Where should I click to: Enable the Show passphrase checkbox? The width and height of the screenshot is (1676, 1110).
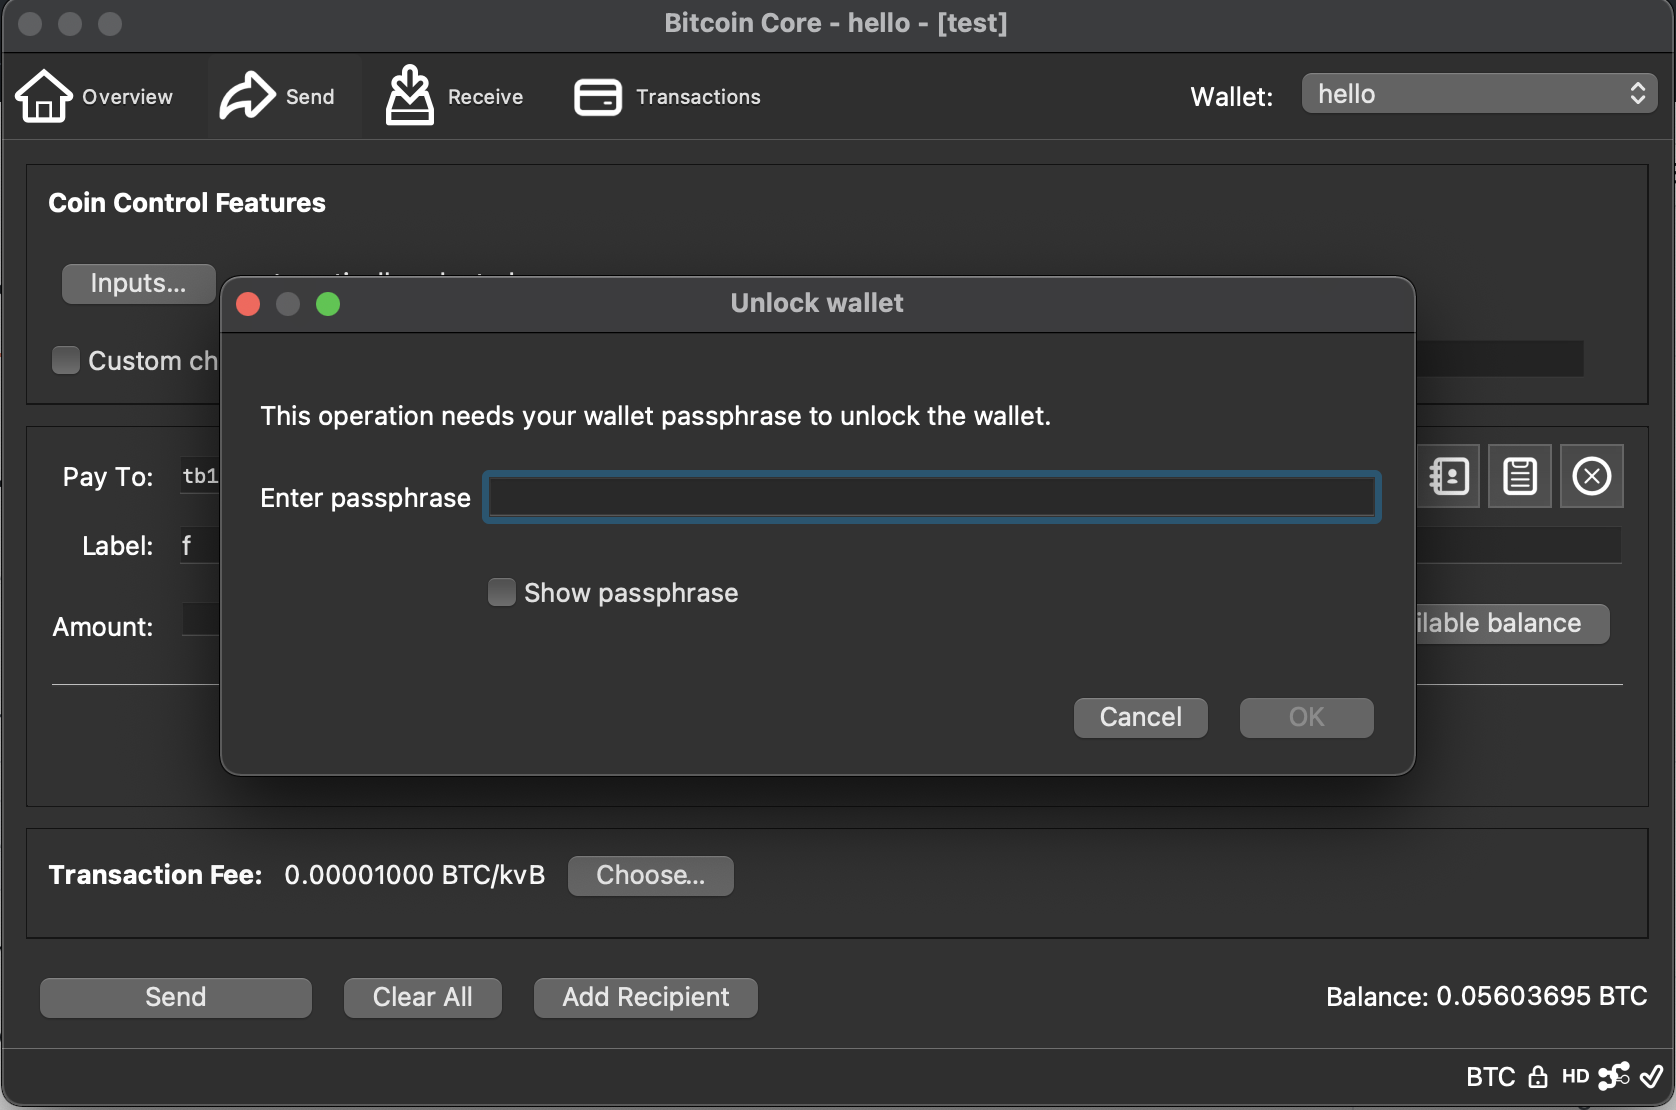point(502,593)
